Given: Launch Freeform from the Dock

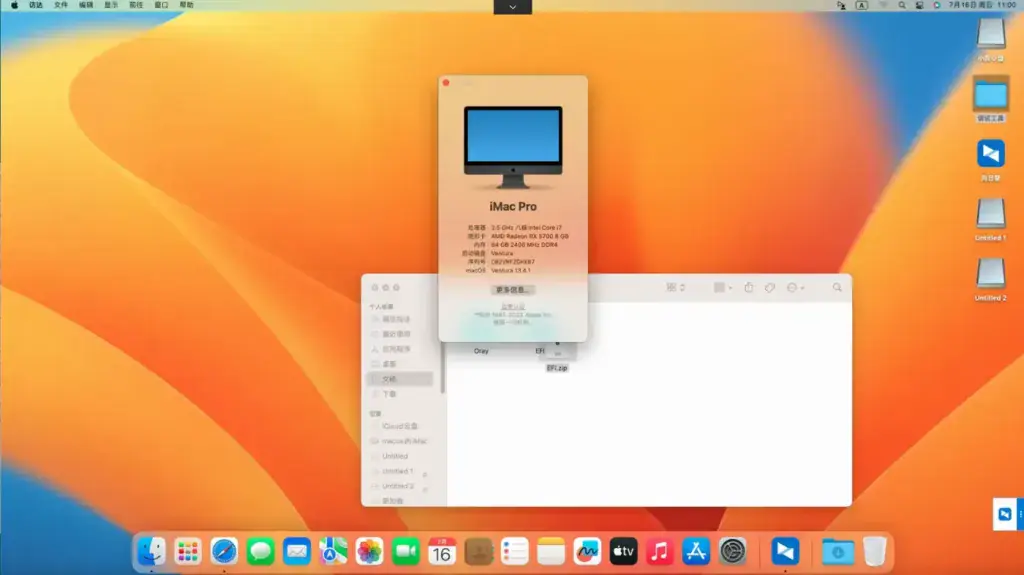Looking at the screenshot, I should [587, 551].
